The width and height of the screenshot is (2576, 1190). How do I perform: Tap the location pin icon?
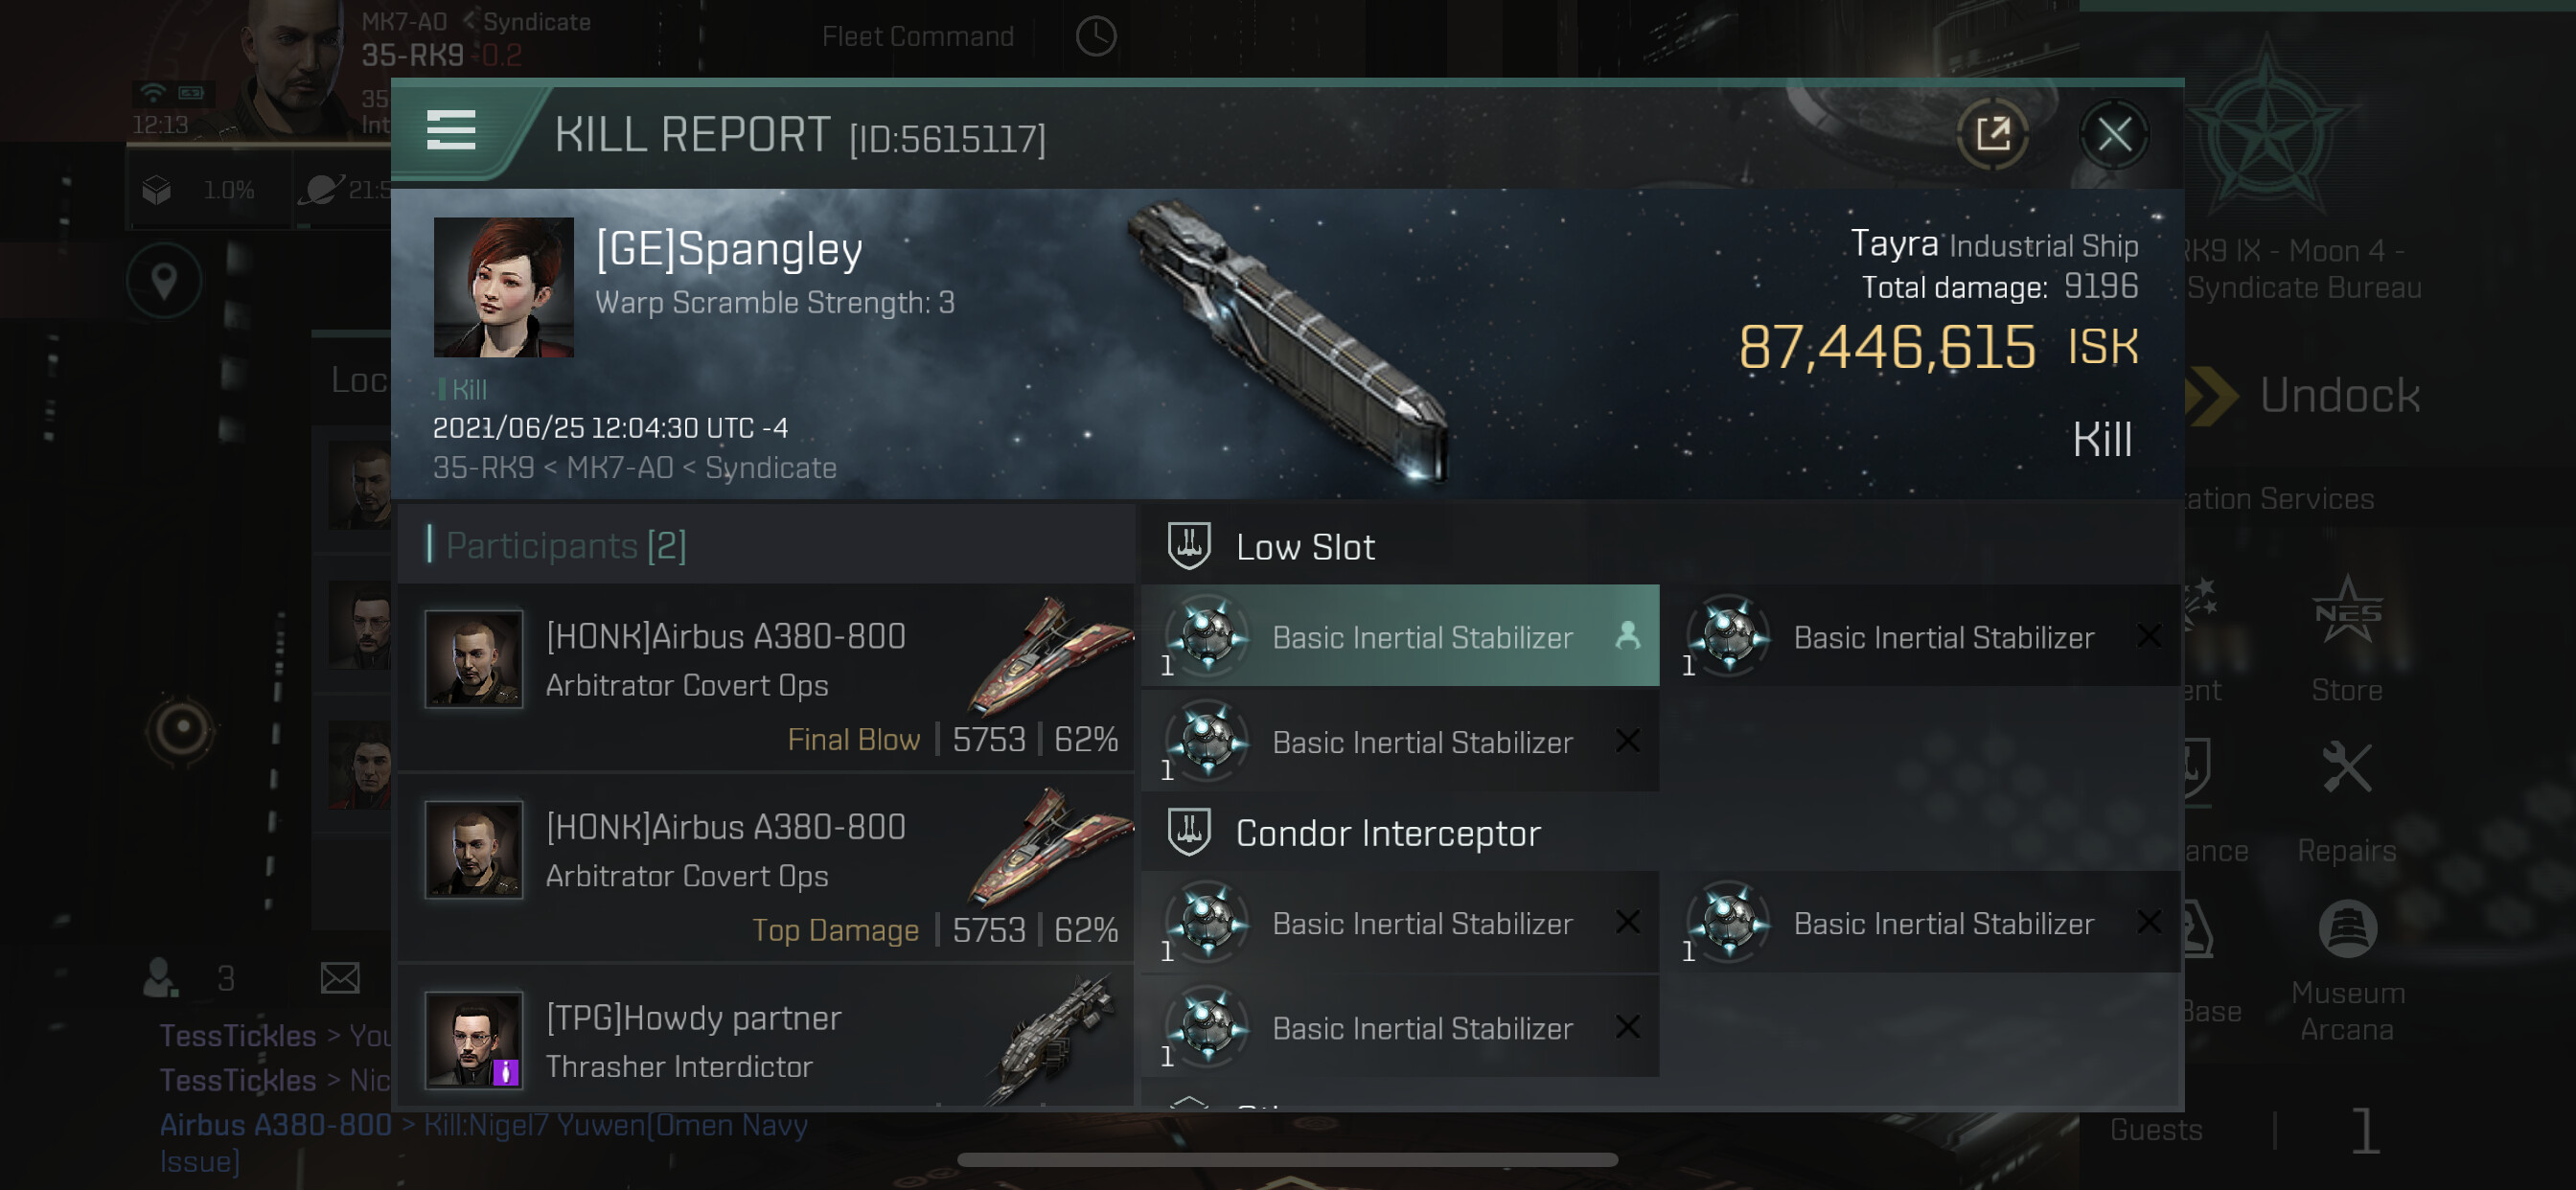[165, 281]
